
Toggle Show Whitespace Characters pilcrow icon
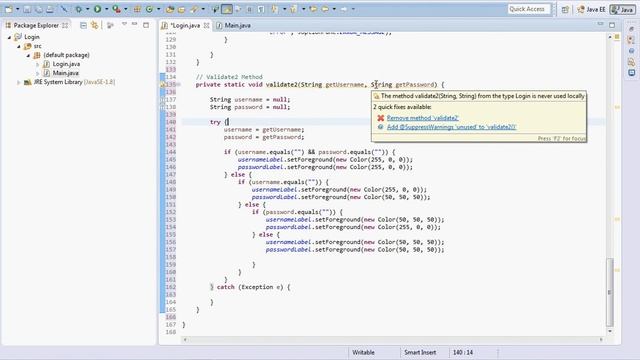(x=261, y=9)
